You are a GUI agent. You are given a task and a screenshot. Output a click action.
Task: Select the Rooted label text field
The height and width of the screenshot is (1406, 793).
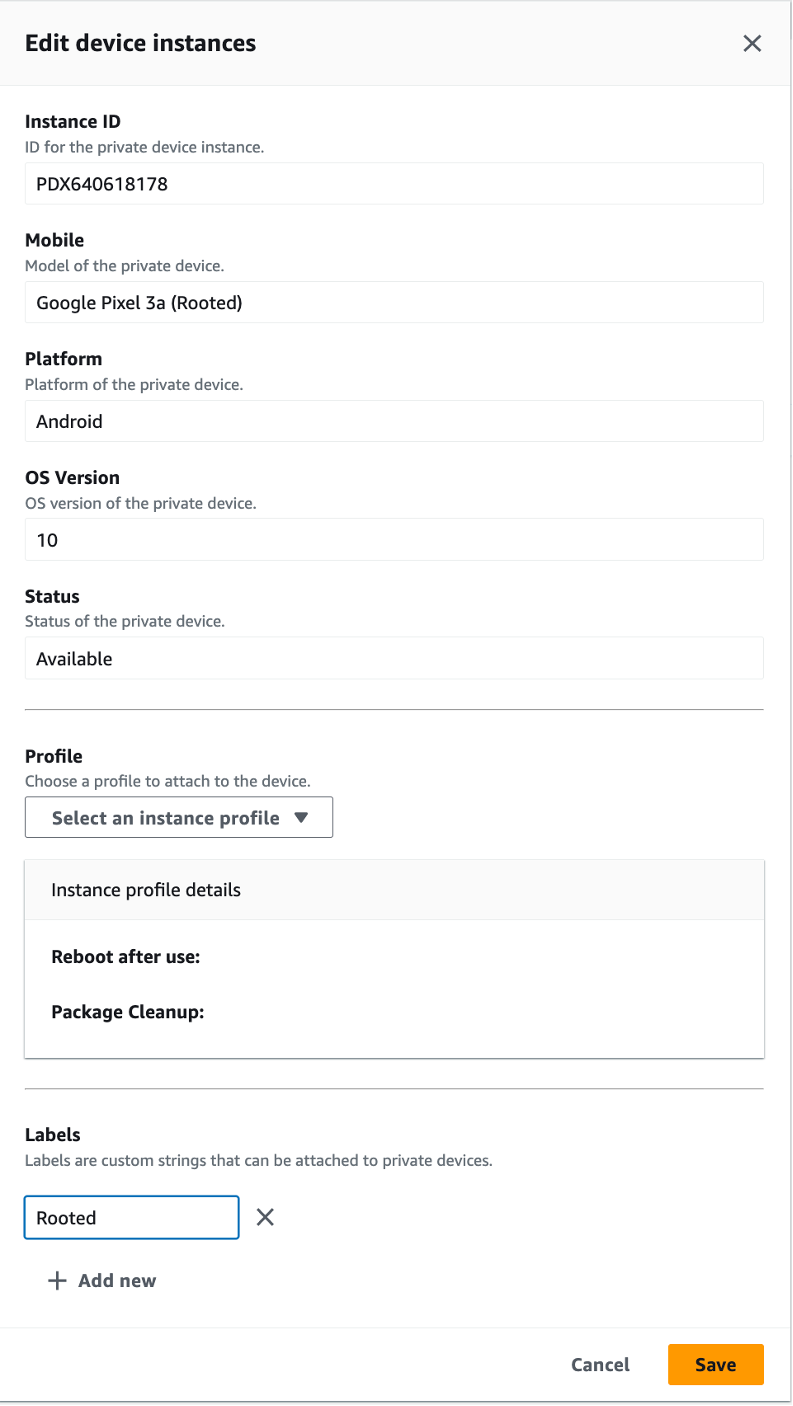(130, 1217)
